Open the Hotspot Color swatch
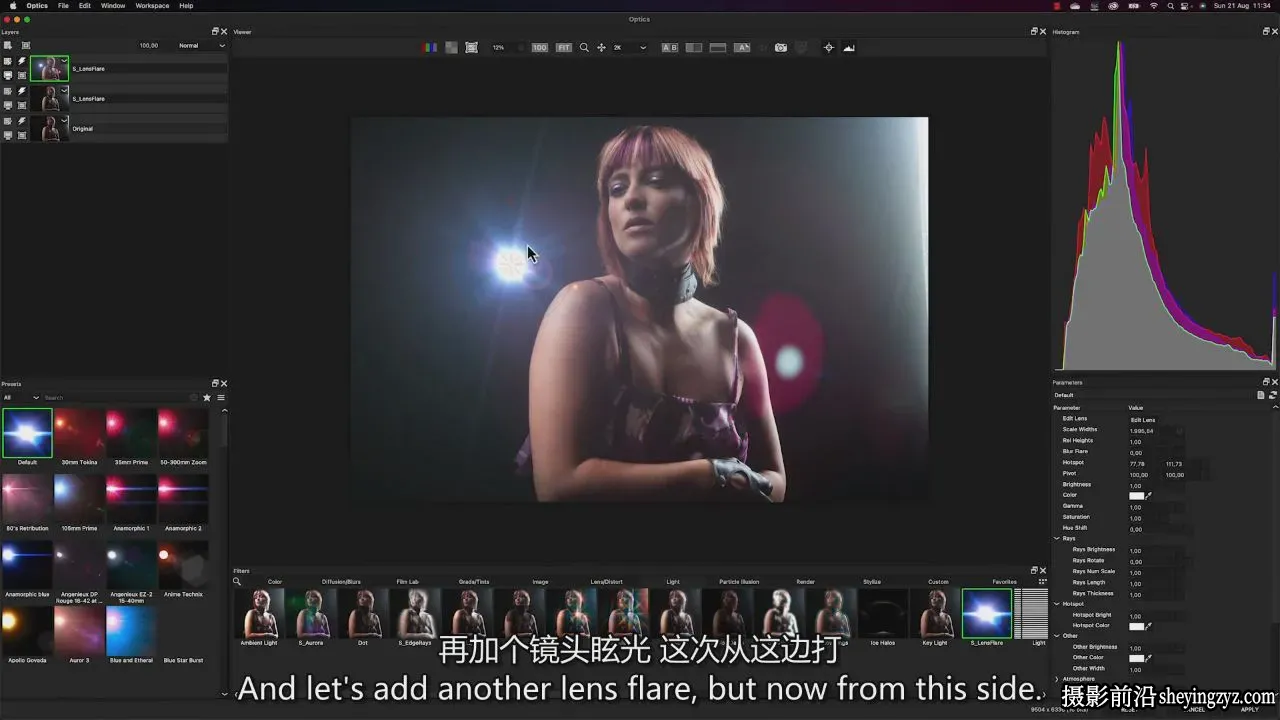 [1136, 626]
